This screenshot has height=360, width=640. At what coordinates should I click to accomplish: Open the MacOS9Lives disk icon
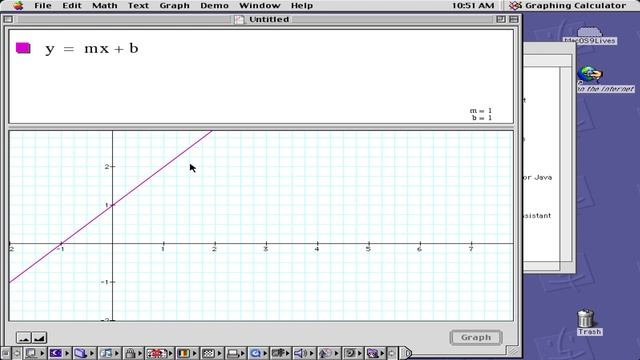pyautogui.click(x=589, y=36)
